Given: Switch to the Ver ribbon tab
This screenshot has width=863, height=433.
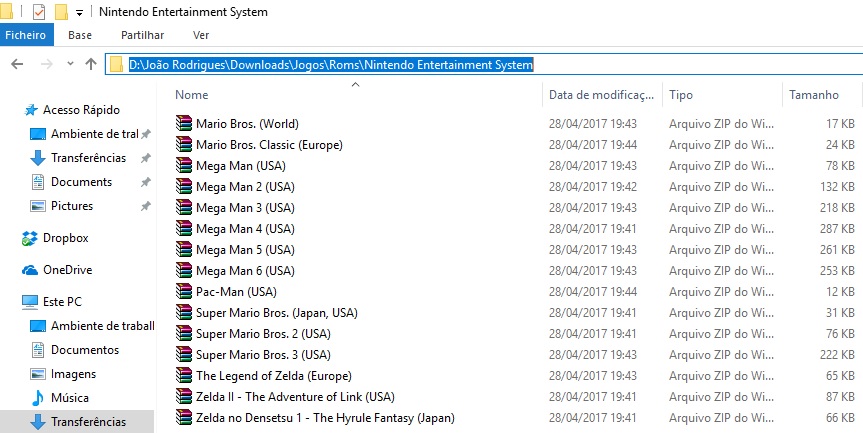Looking at the screenshot, I should (x=201, y=35).
